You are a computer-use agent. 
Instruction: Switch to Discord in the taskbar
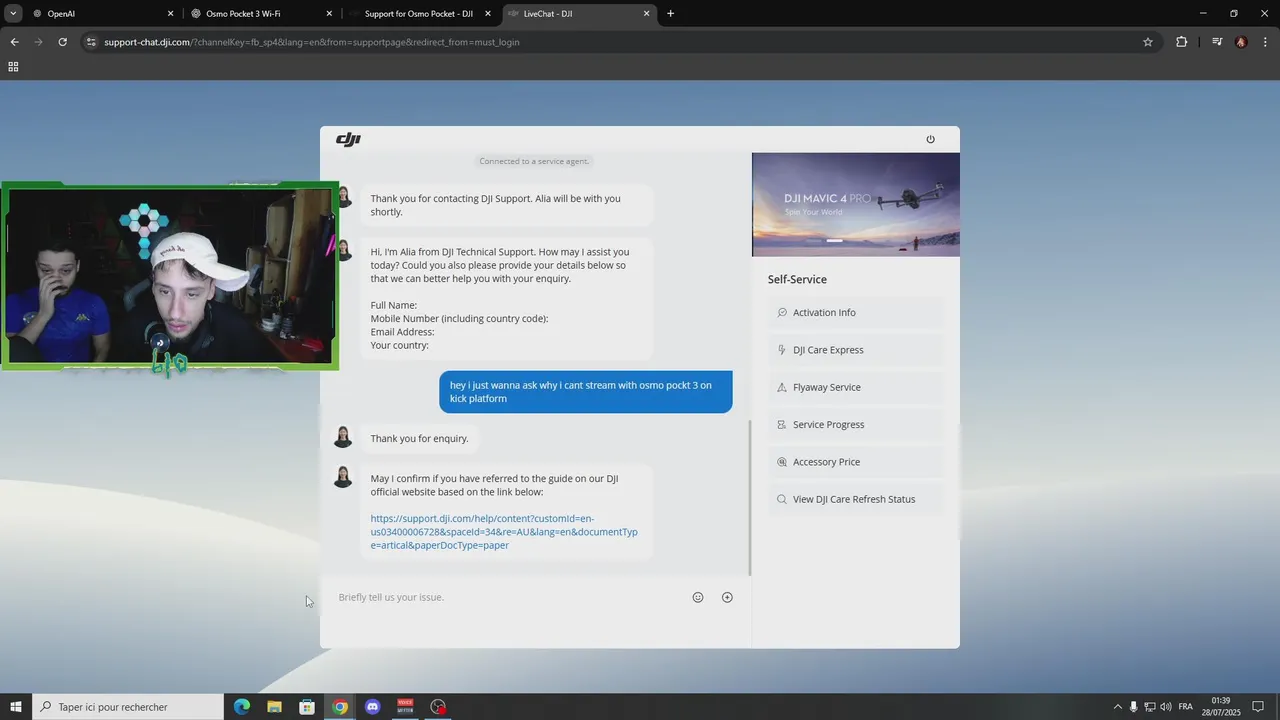pos(372,707)
